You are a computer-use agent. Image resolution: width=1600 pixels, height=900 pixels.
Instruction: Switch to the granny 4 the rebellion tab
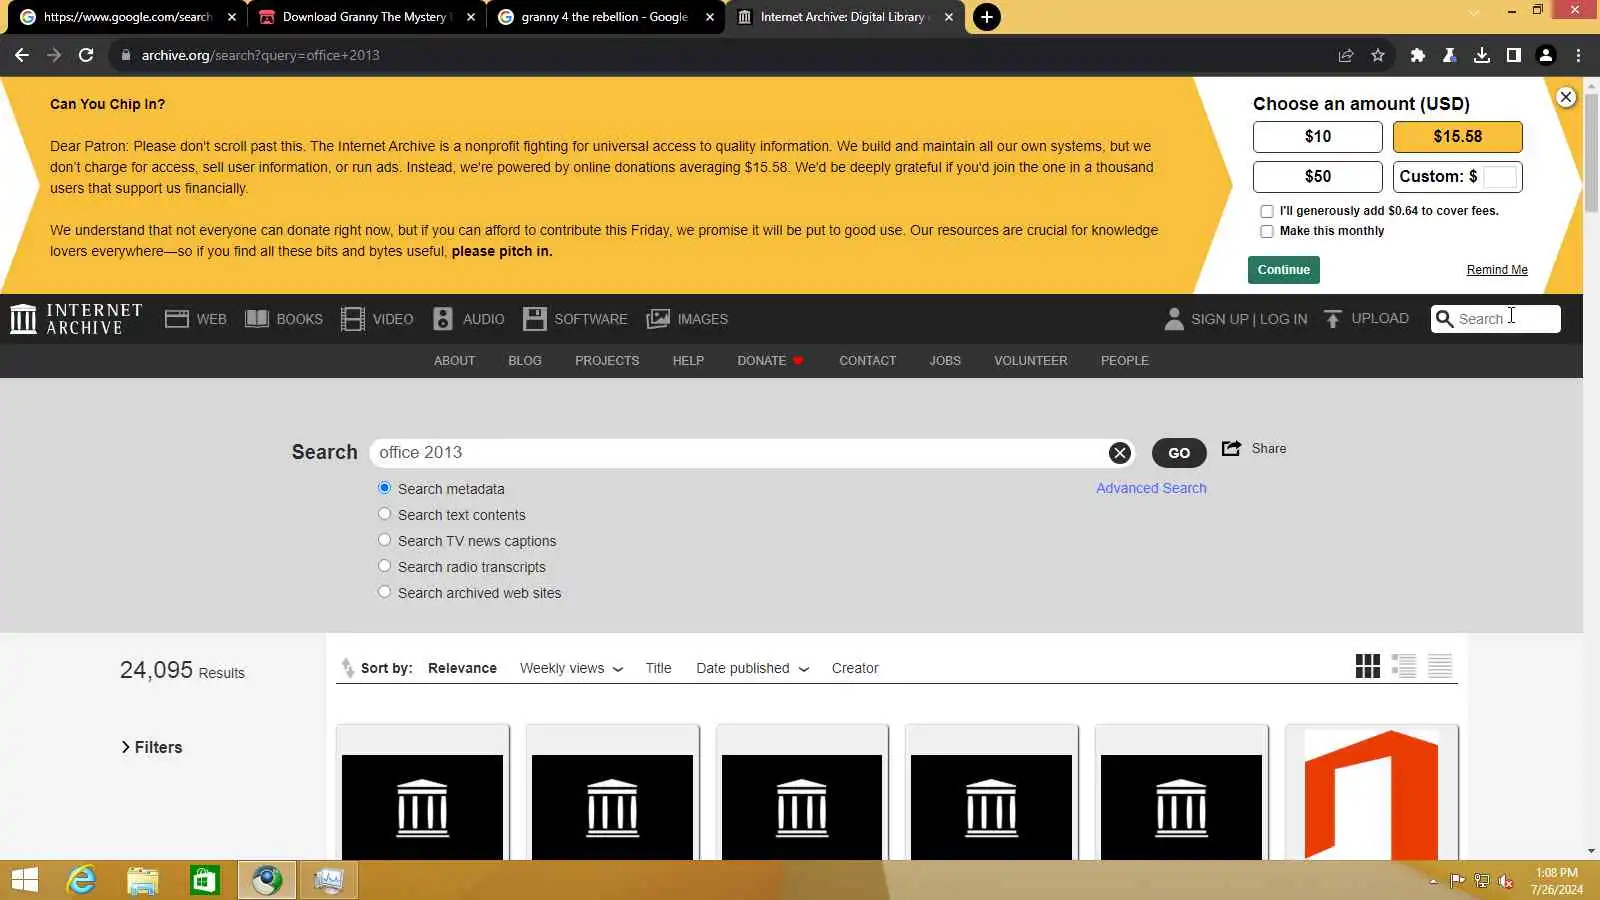click(x=605, y=17)
